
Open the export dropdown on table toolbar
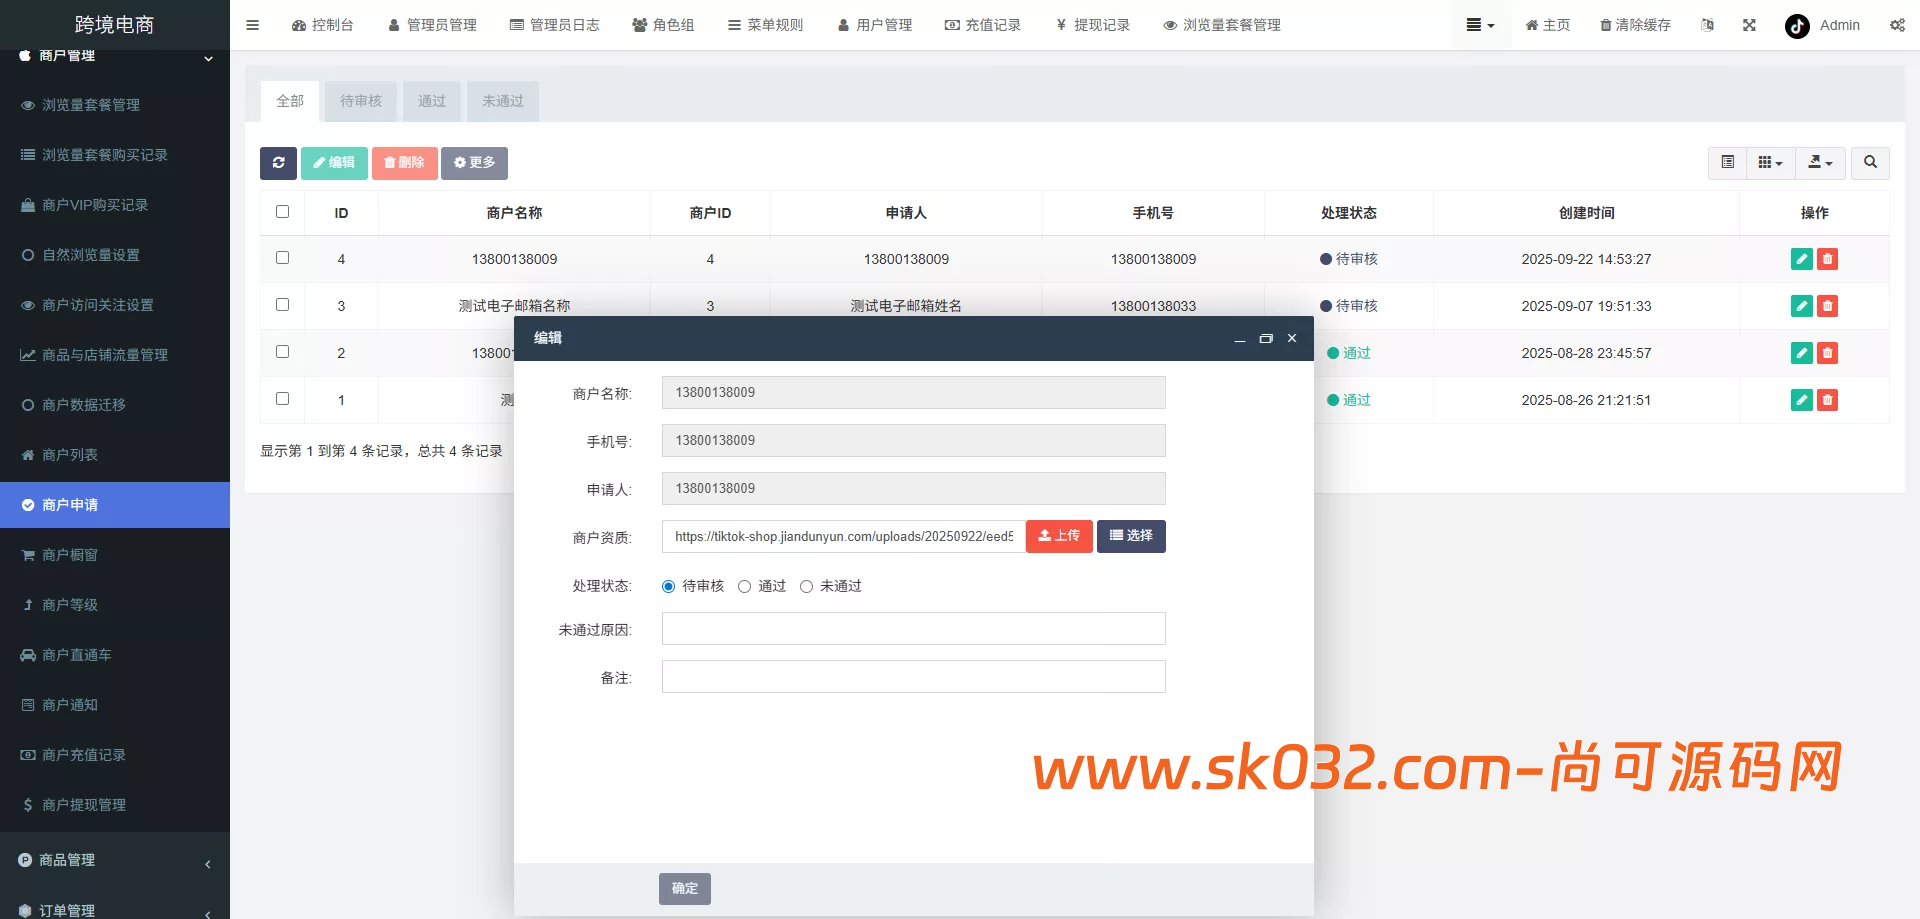coord(1820,162)
